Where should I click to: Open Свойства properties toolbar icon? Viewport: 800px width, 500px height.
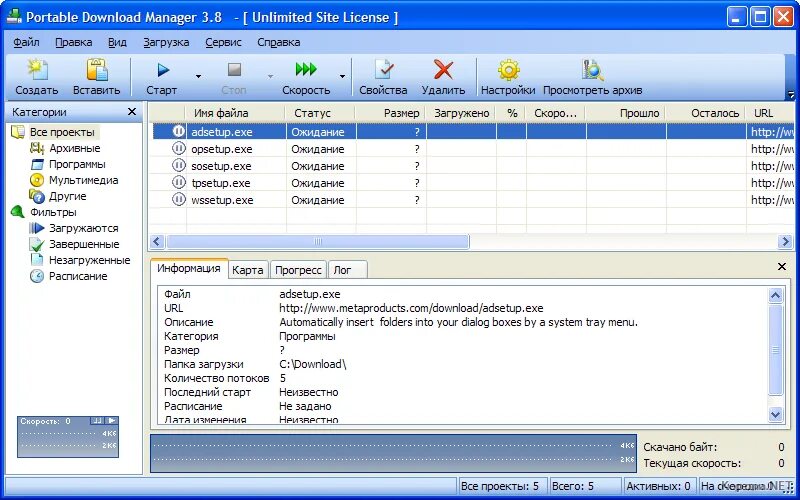tap(383, 70)
